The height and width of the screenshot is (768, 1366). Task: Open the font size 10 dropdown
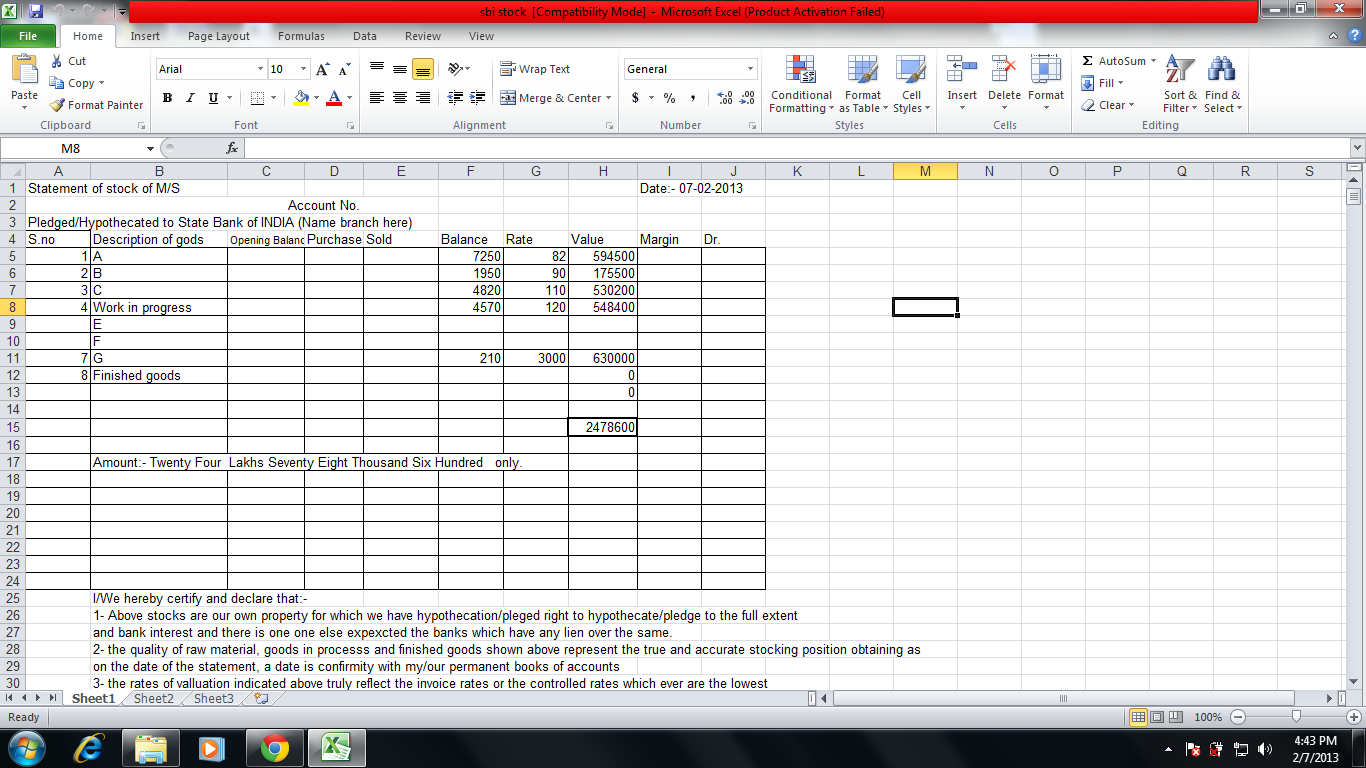[303, 69]
